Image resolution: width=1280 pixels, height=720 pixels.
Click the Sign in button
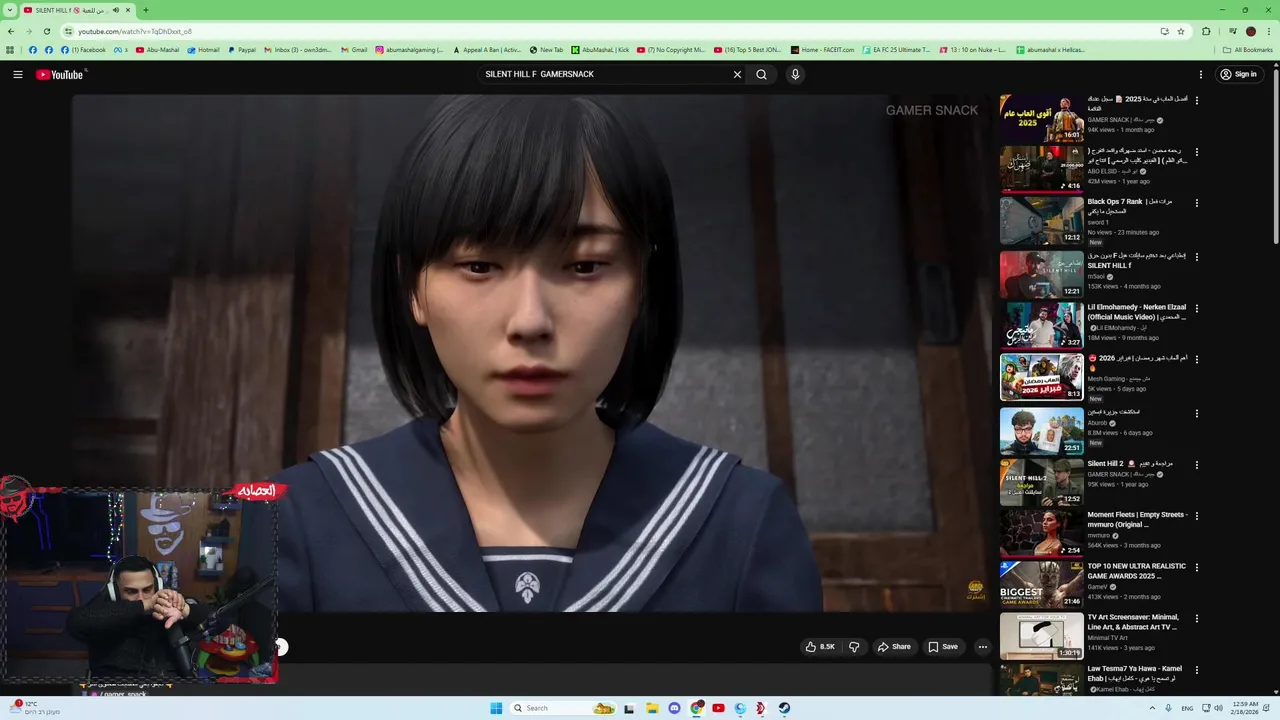click(1238, 75)
